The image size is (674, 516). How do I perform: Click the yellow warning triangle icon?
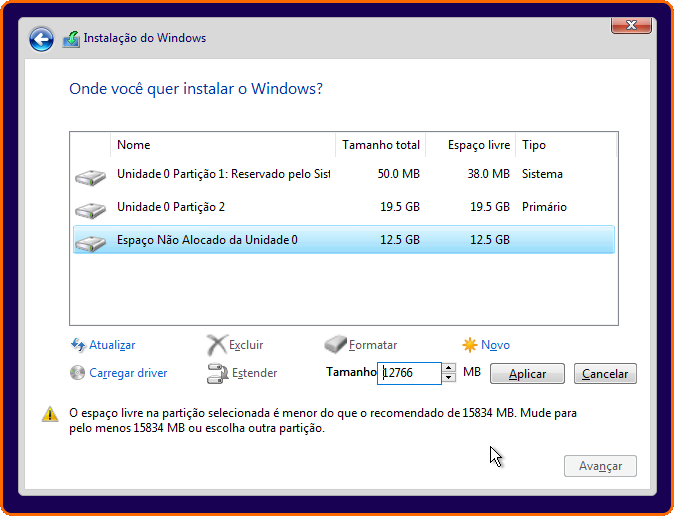(50, 414)
